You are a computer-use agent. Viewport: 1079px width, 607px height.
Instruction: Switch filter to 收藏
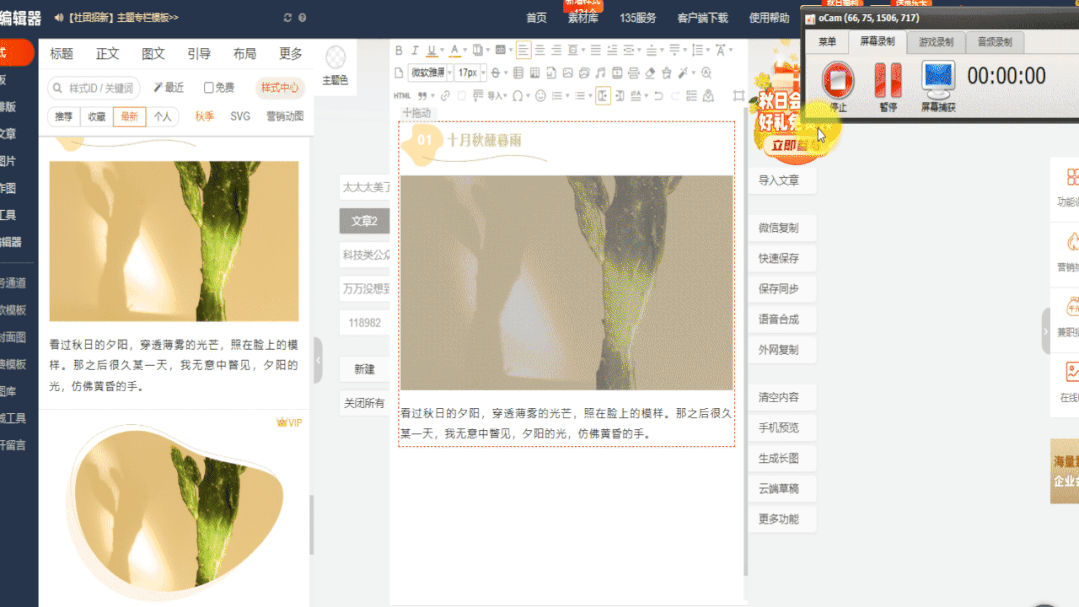click(96, 117)
